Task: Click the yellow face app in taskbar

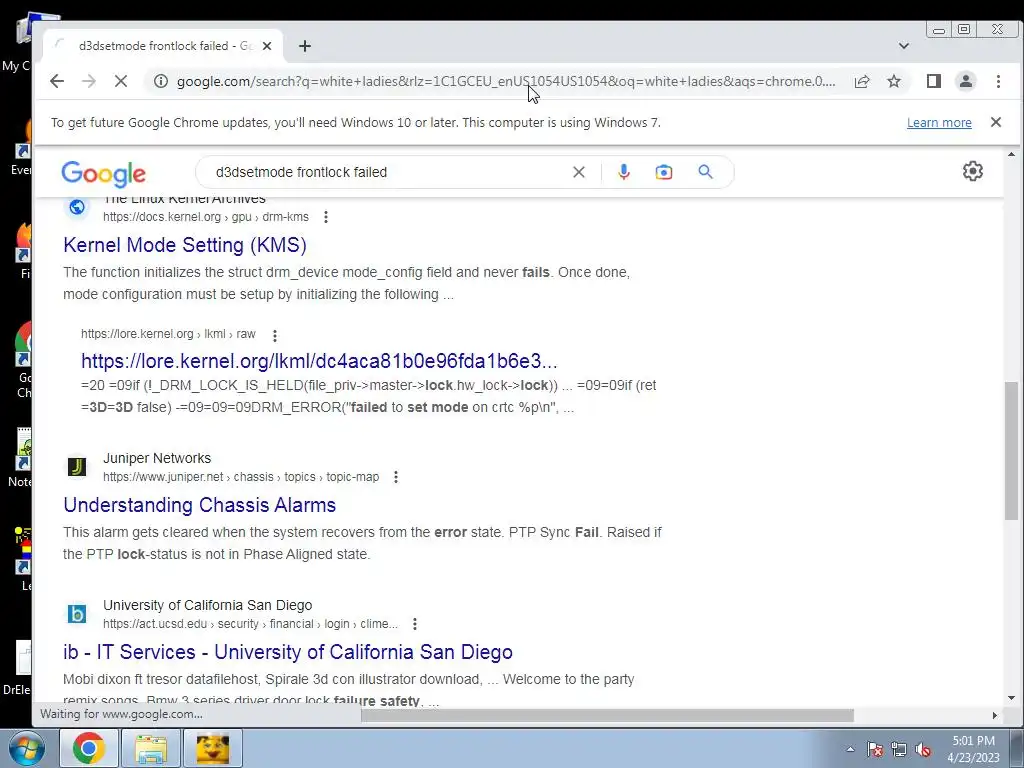Action: coord(213,748)
